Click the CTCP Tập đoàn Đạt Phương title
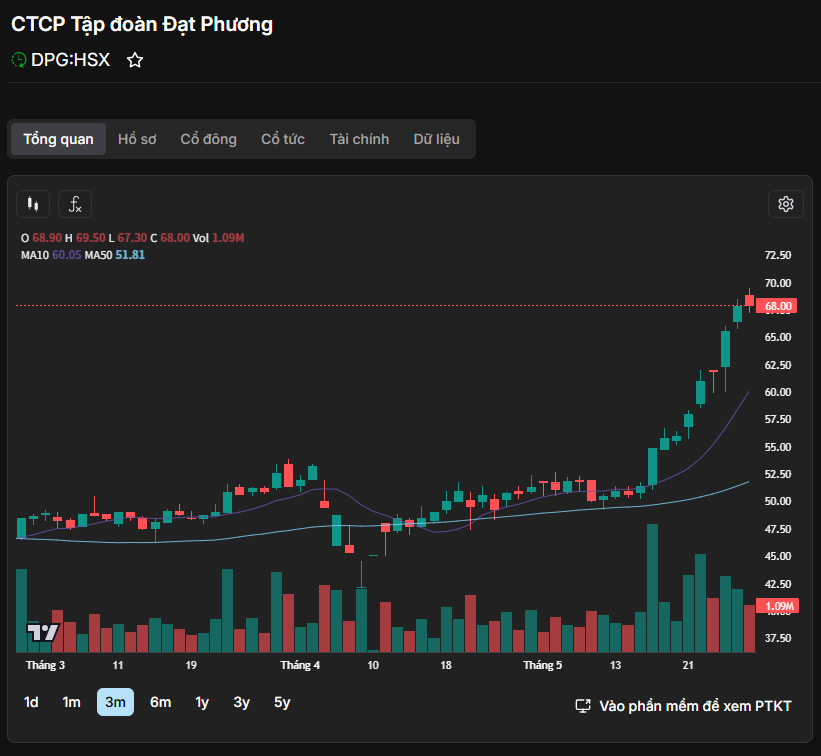Image resolution: width=821 pixels, height=756 pixels. (142, 24)
